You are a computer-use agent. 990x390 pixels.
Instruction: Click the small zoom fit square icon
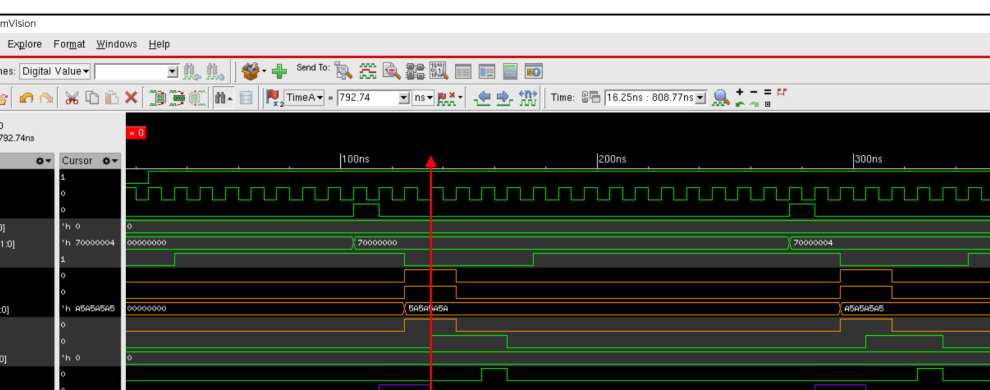768,104
